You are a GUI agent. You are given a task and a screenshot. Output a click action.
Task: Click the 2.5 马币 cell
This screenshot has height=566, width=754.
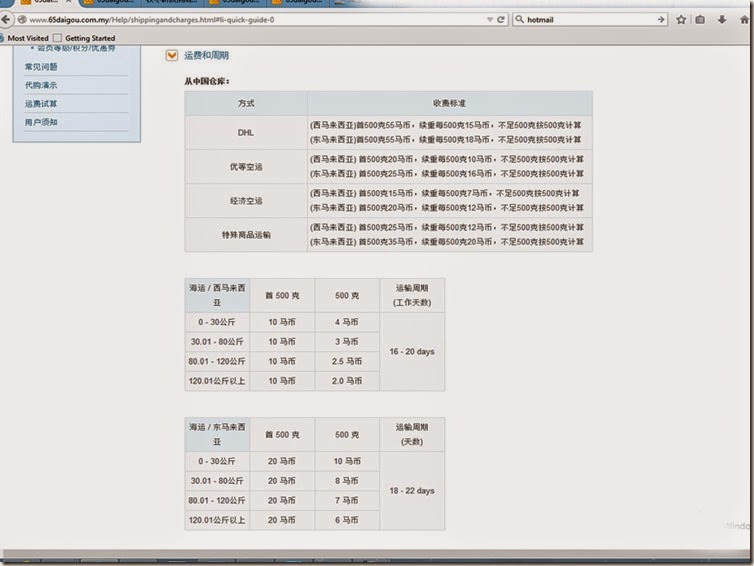point(347,361)
